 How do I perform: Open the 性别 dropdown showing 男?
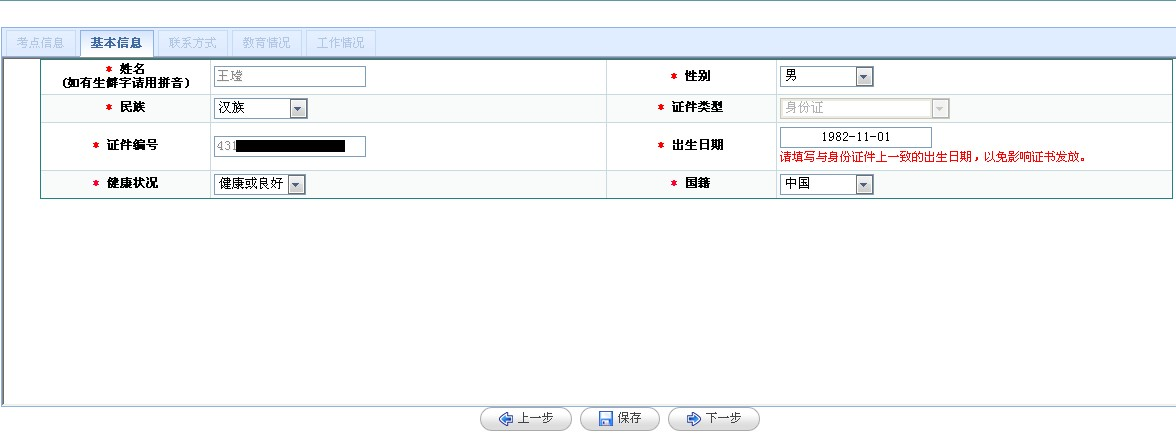[x=864, y=77]
